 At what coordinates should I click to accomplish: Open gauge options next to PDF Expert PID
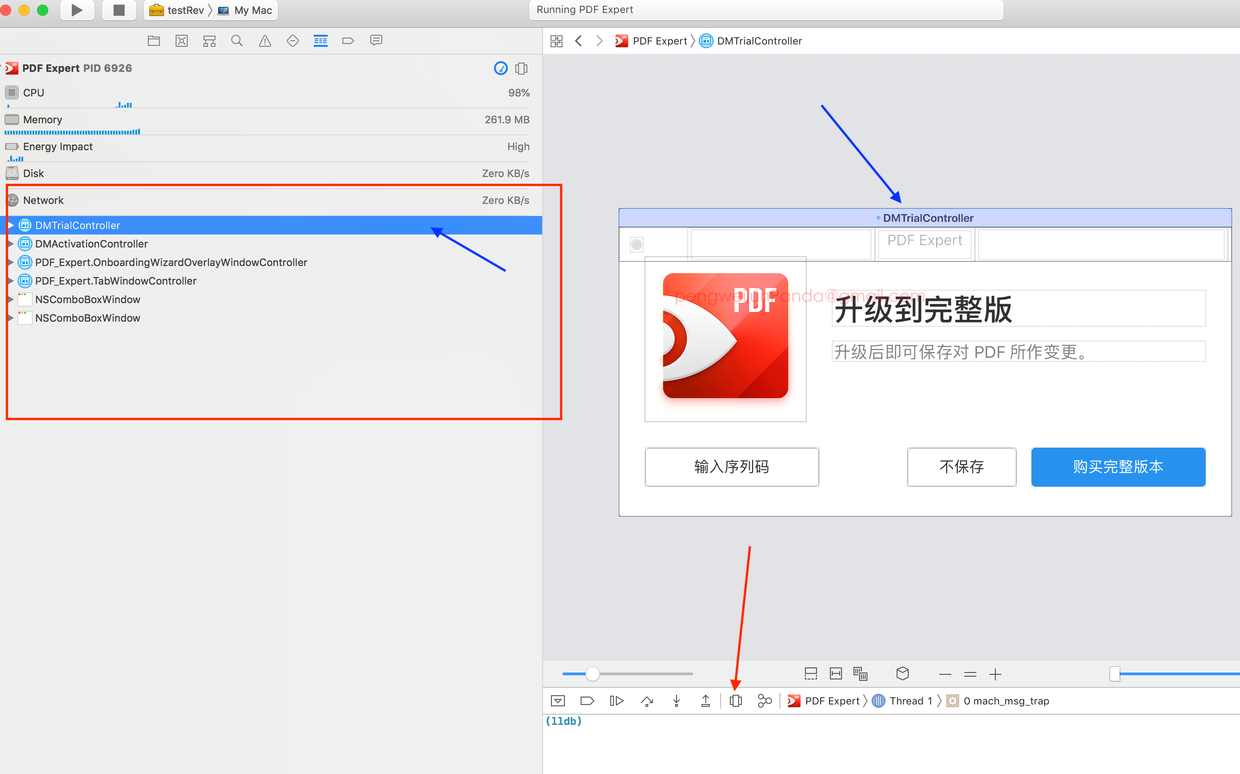pos(501,68)
